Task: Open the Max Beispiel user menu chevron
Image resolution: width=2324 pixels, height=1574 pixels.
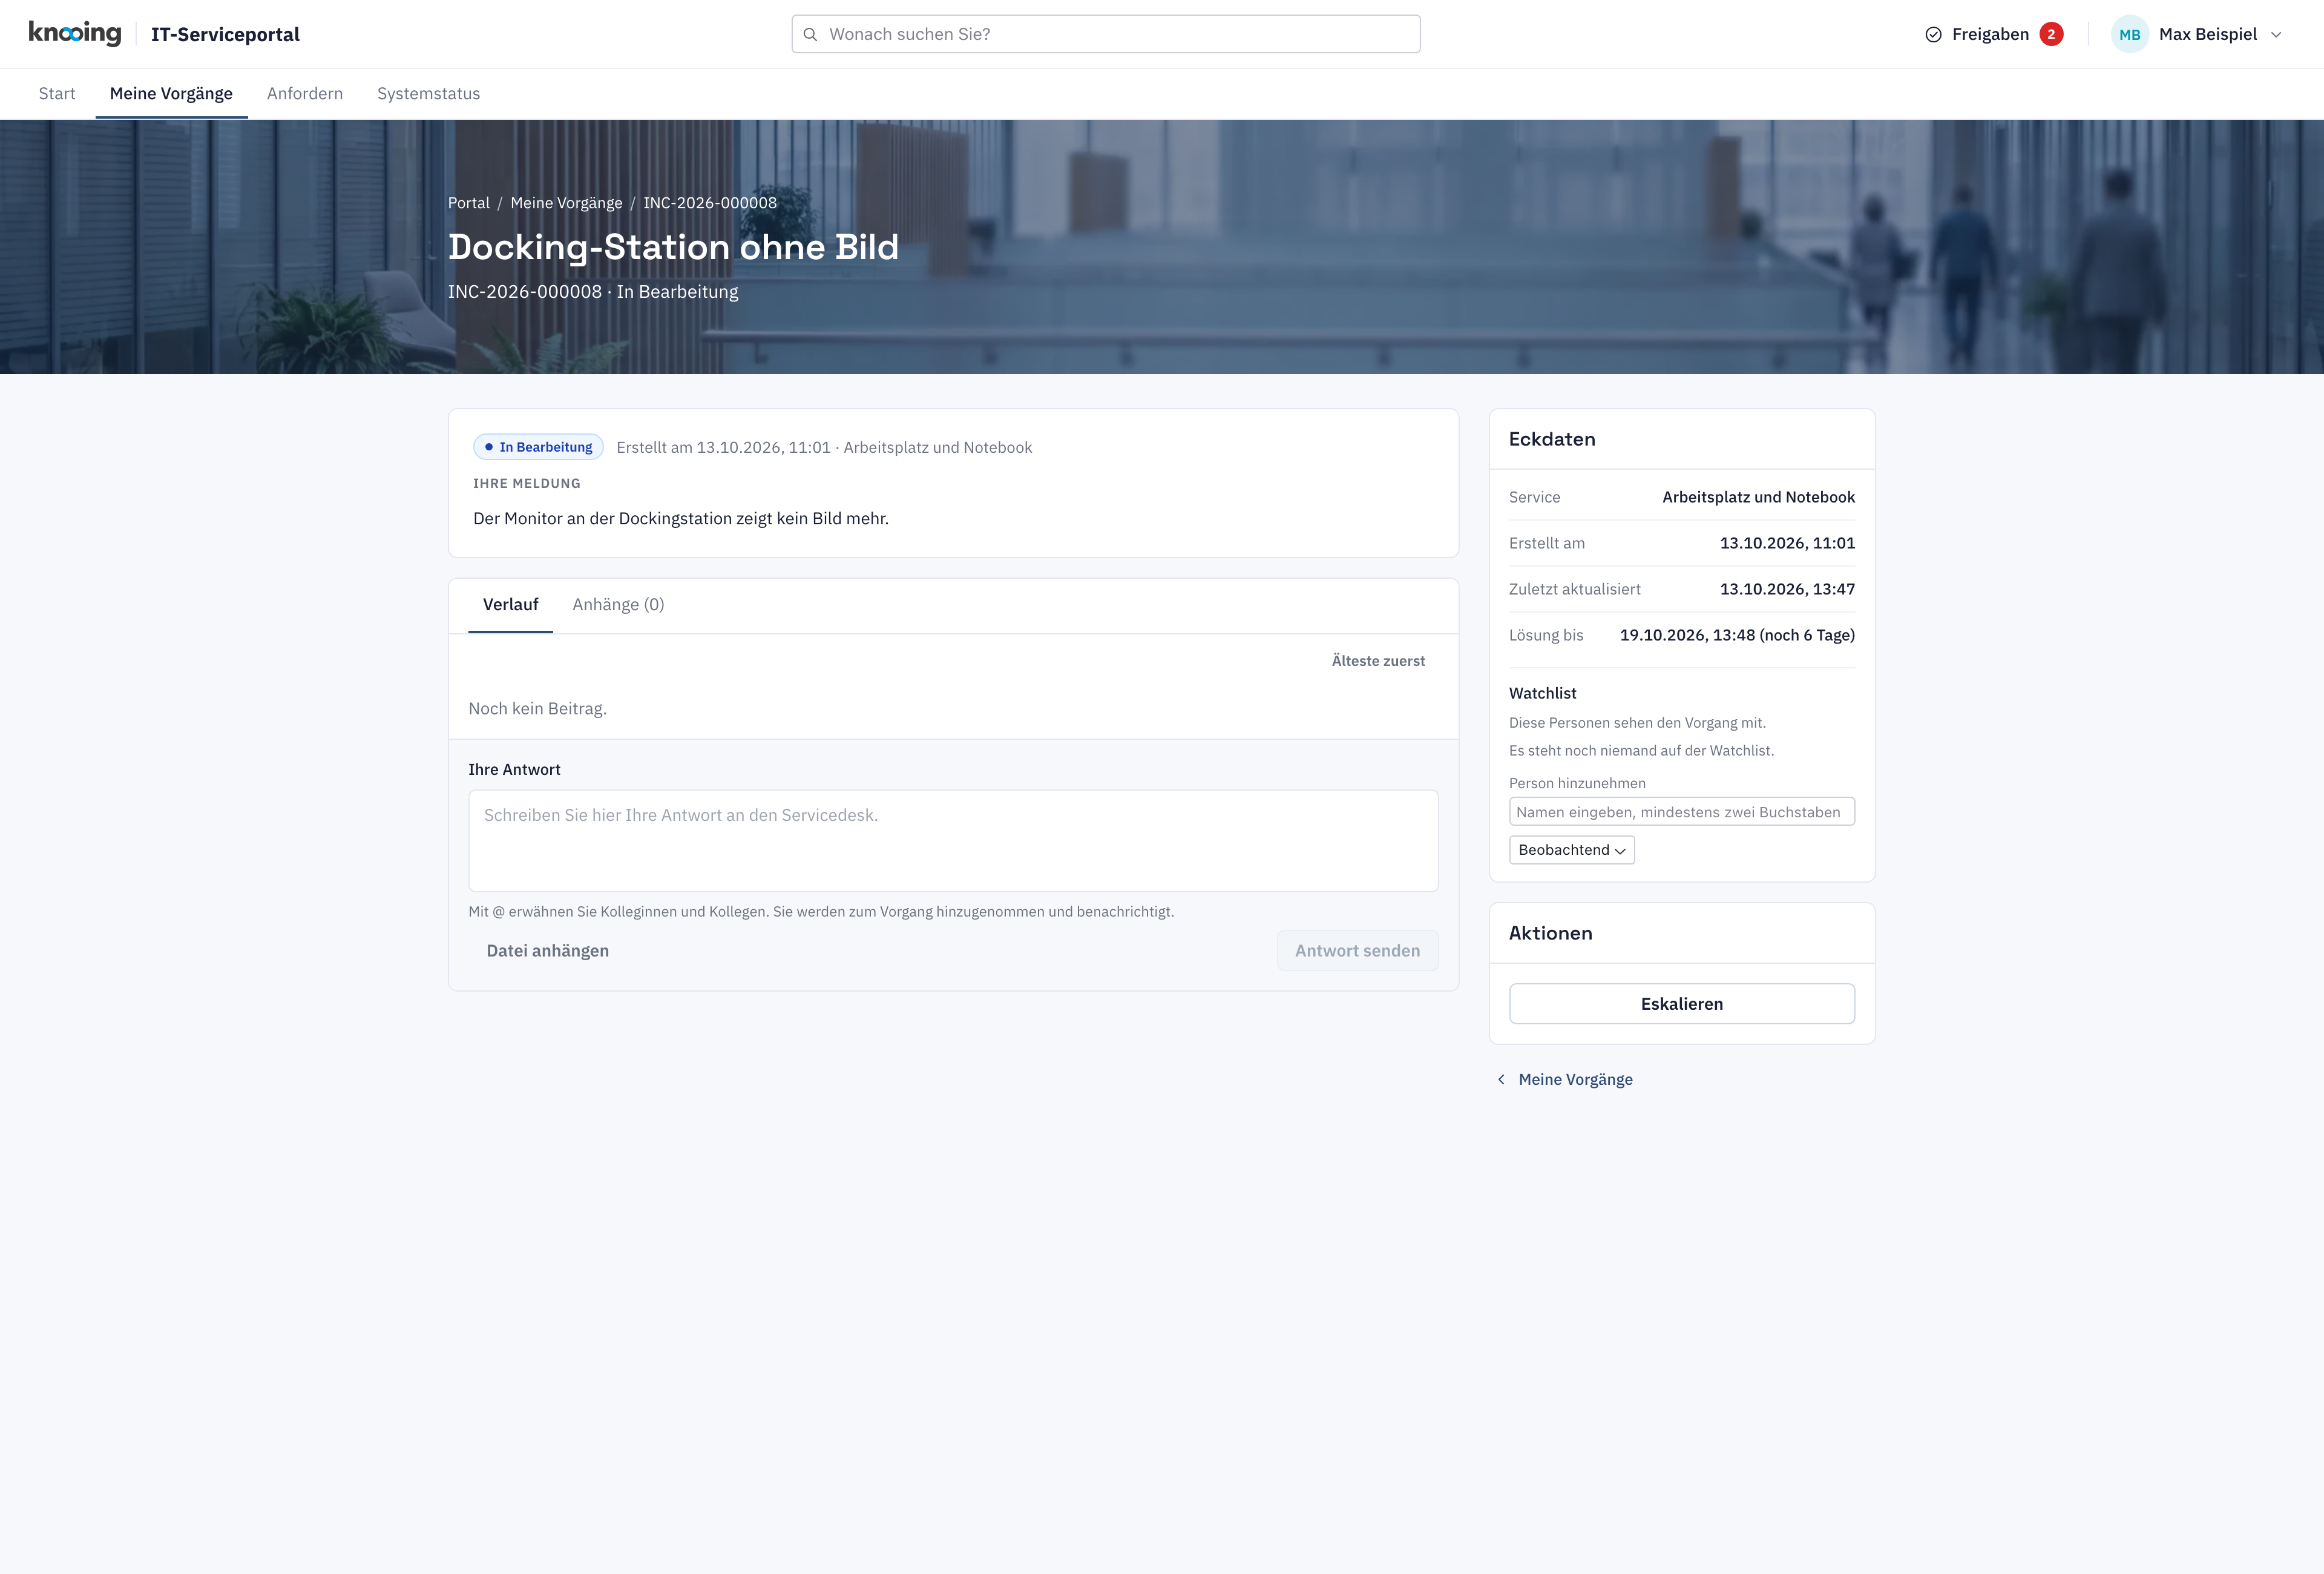Action: click(x=2276, y=35)
